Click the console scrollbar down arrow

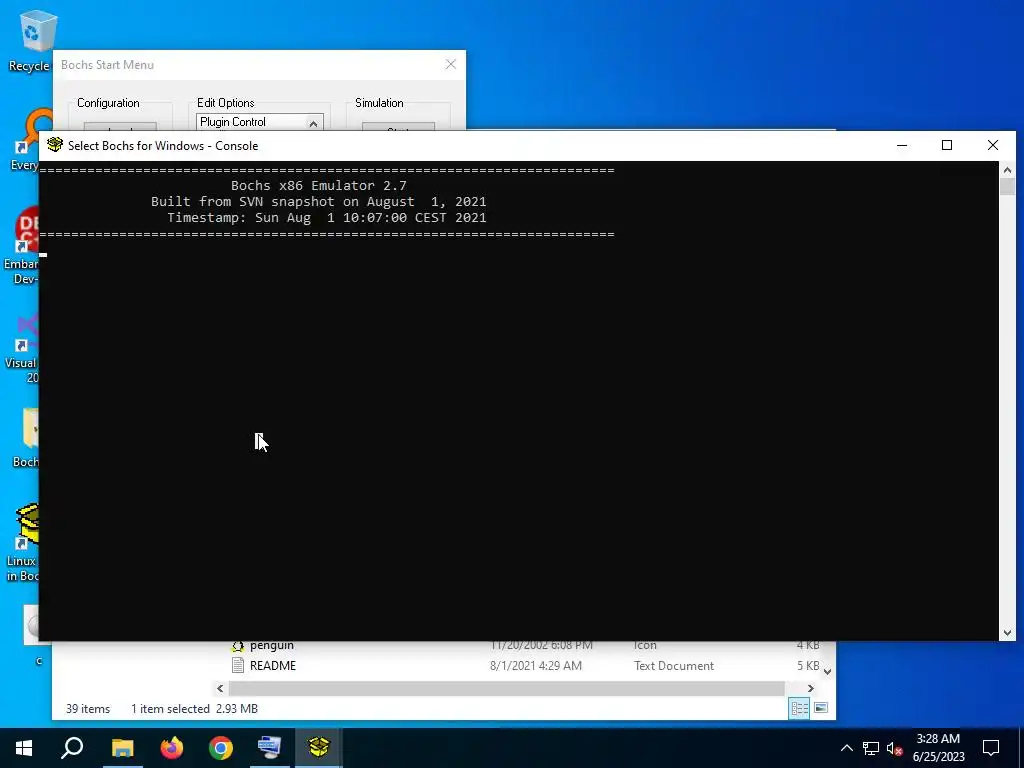(1007, 632)
